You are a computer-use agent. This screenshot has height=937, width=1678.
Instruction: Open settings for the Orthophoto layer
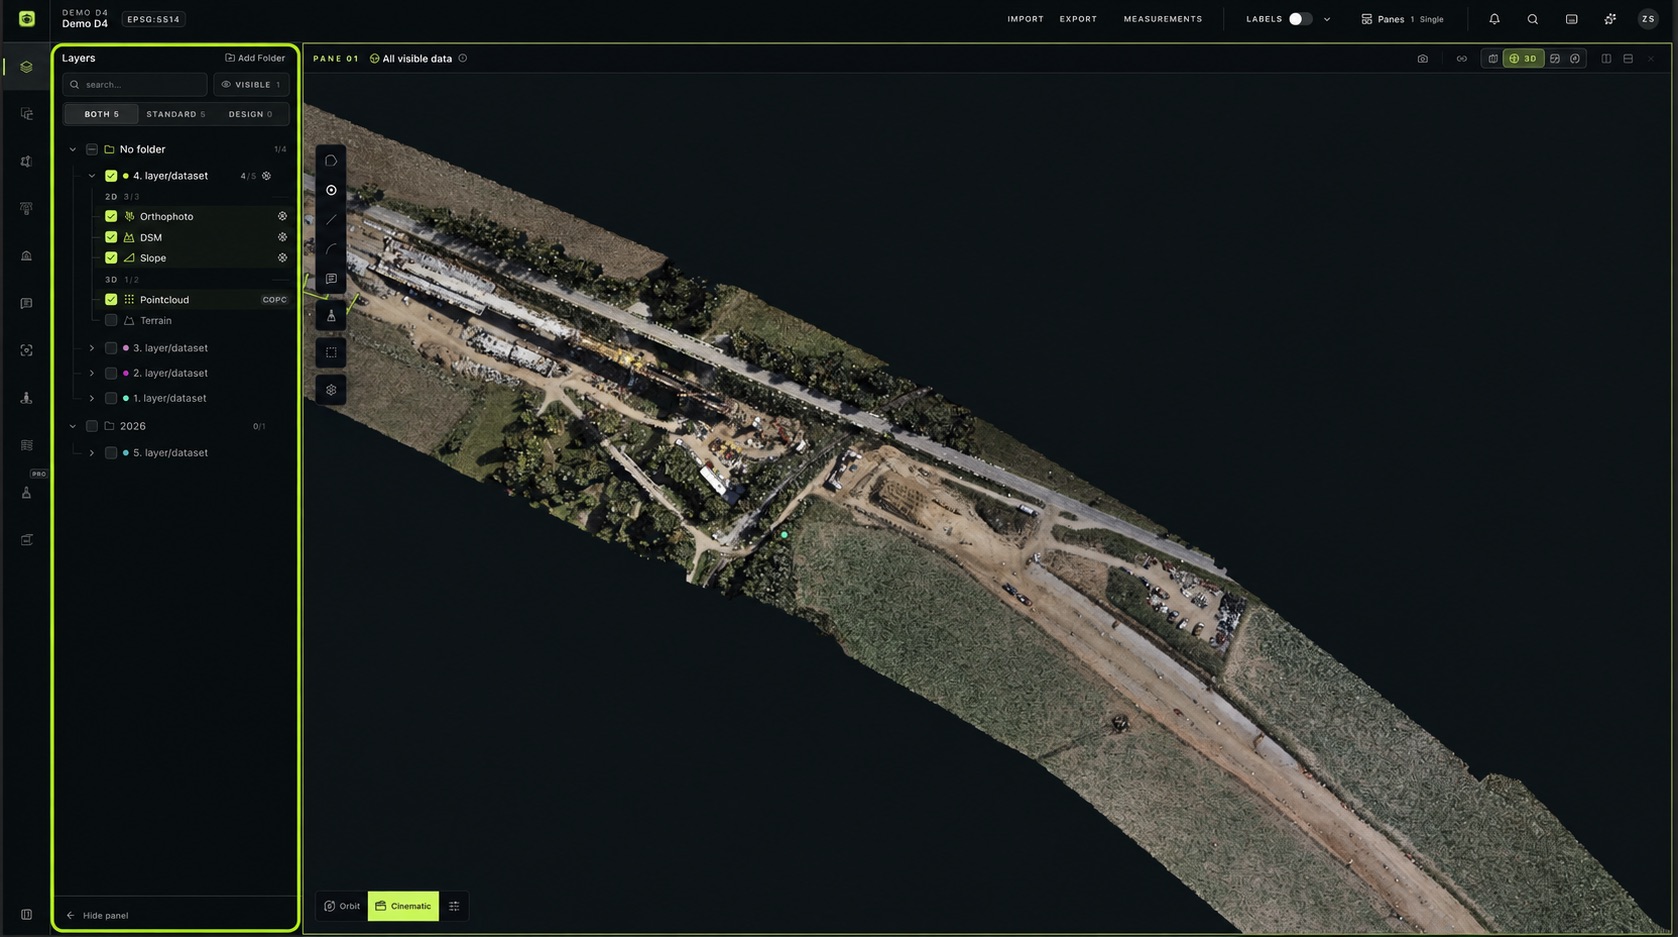point(282,216)
